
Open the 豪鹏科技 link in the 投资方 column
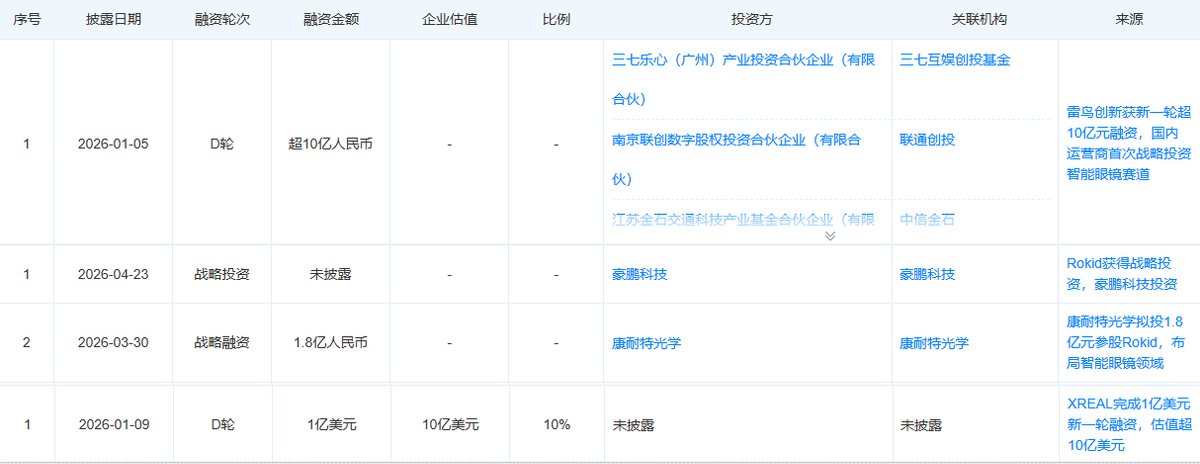pyautogui.click(x=639, y=274)
